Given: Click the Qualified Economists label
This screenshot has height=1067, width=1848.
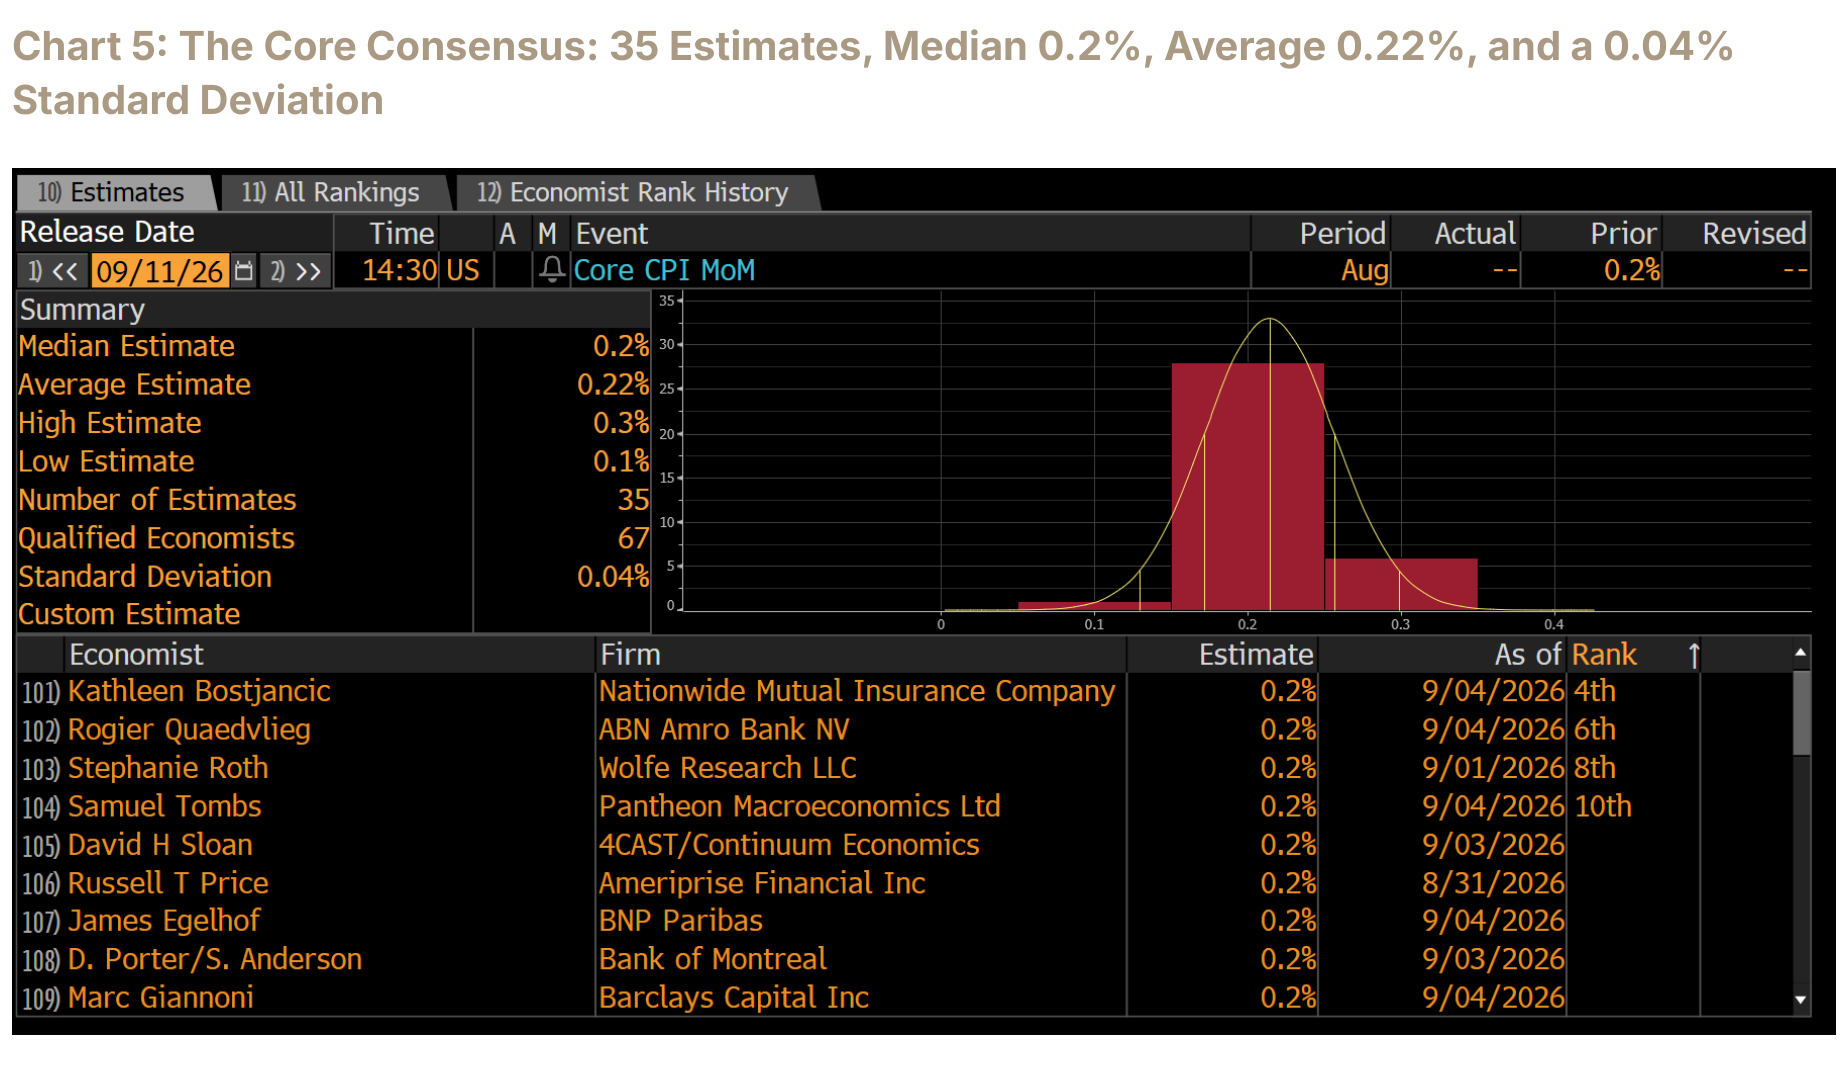Looking at the screenshot, I should tap(156, 538).
